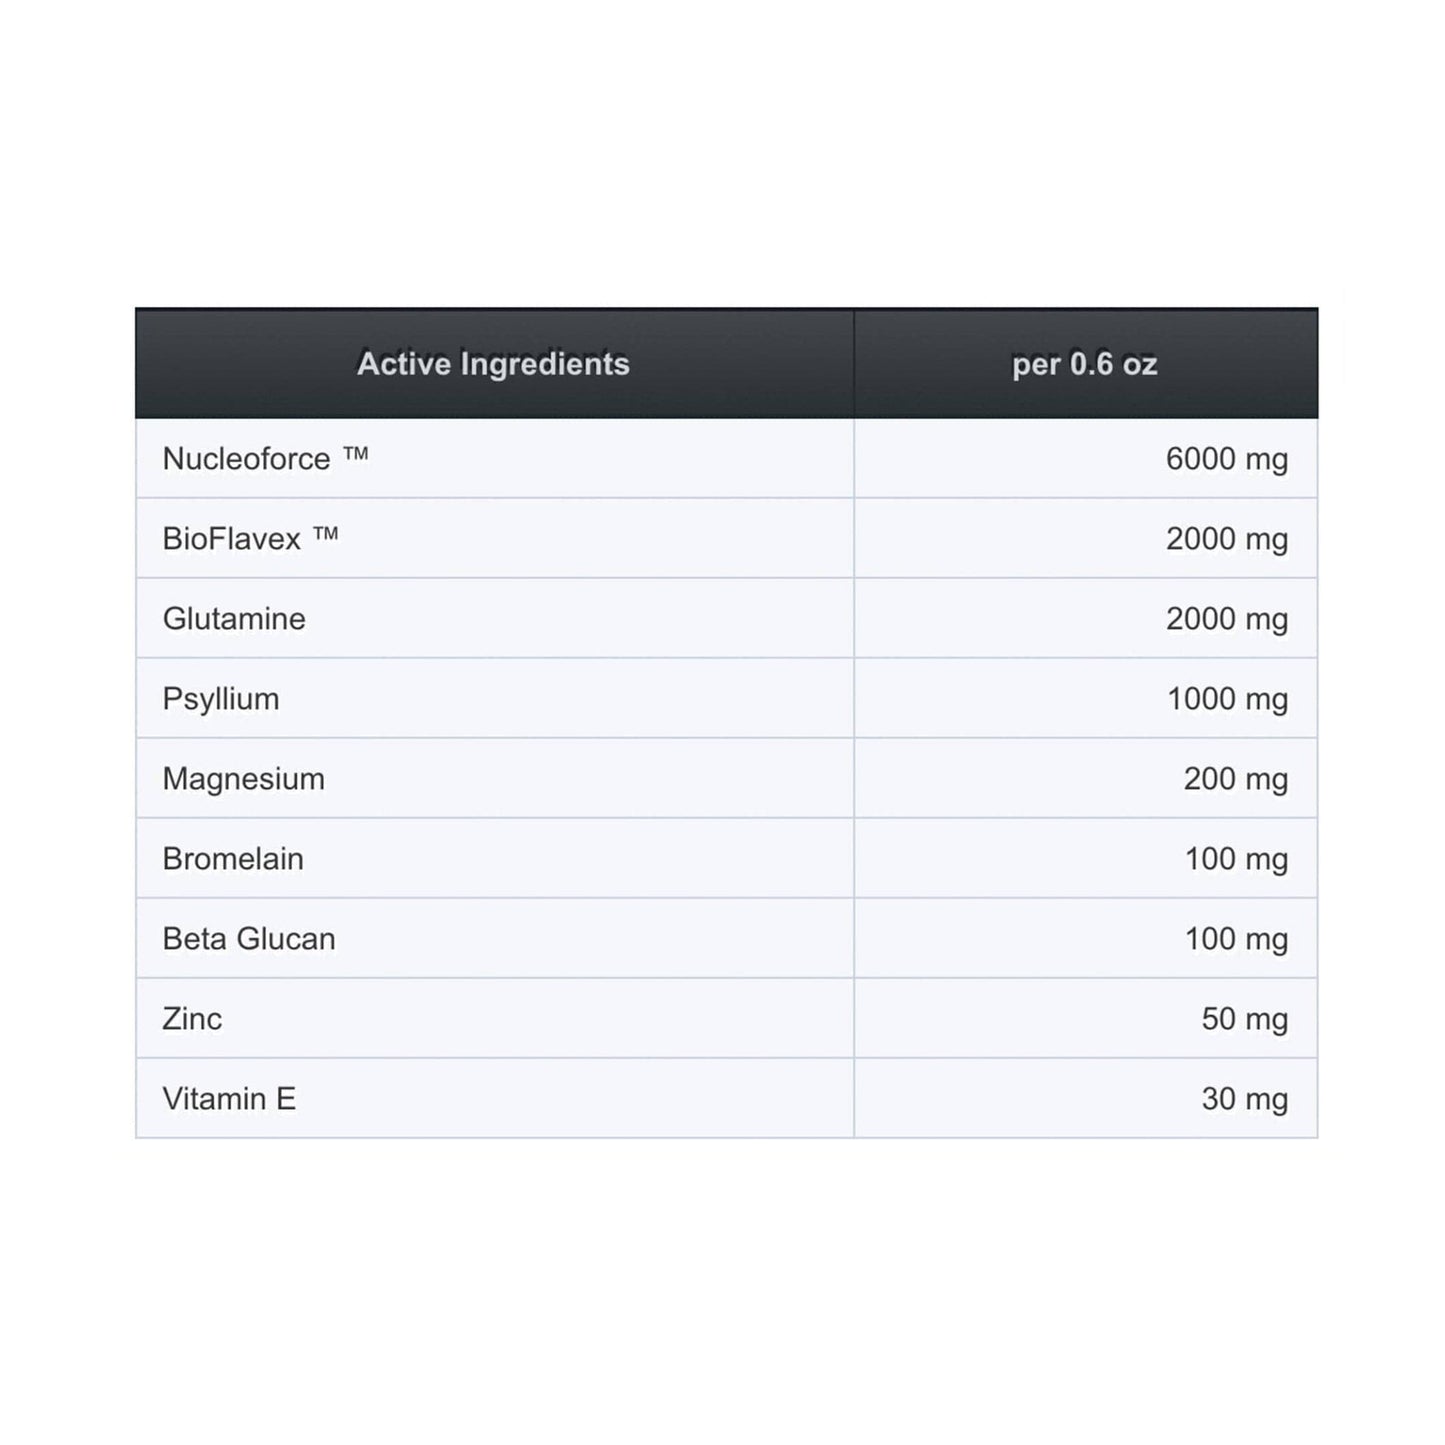The width and height of the screenshot is (1445, 1445).
Task: Click the 6000 mg amount value
Action: pyautogui.click(x=1226, y=459)
